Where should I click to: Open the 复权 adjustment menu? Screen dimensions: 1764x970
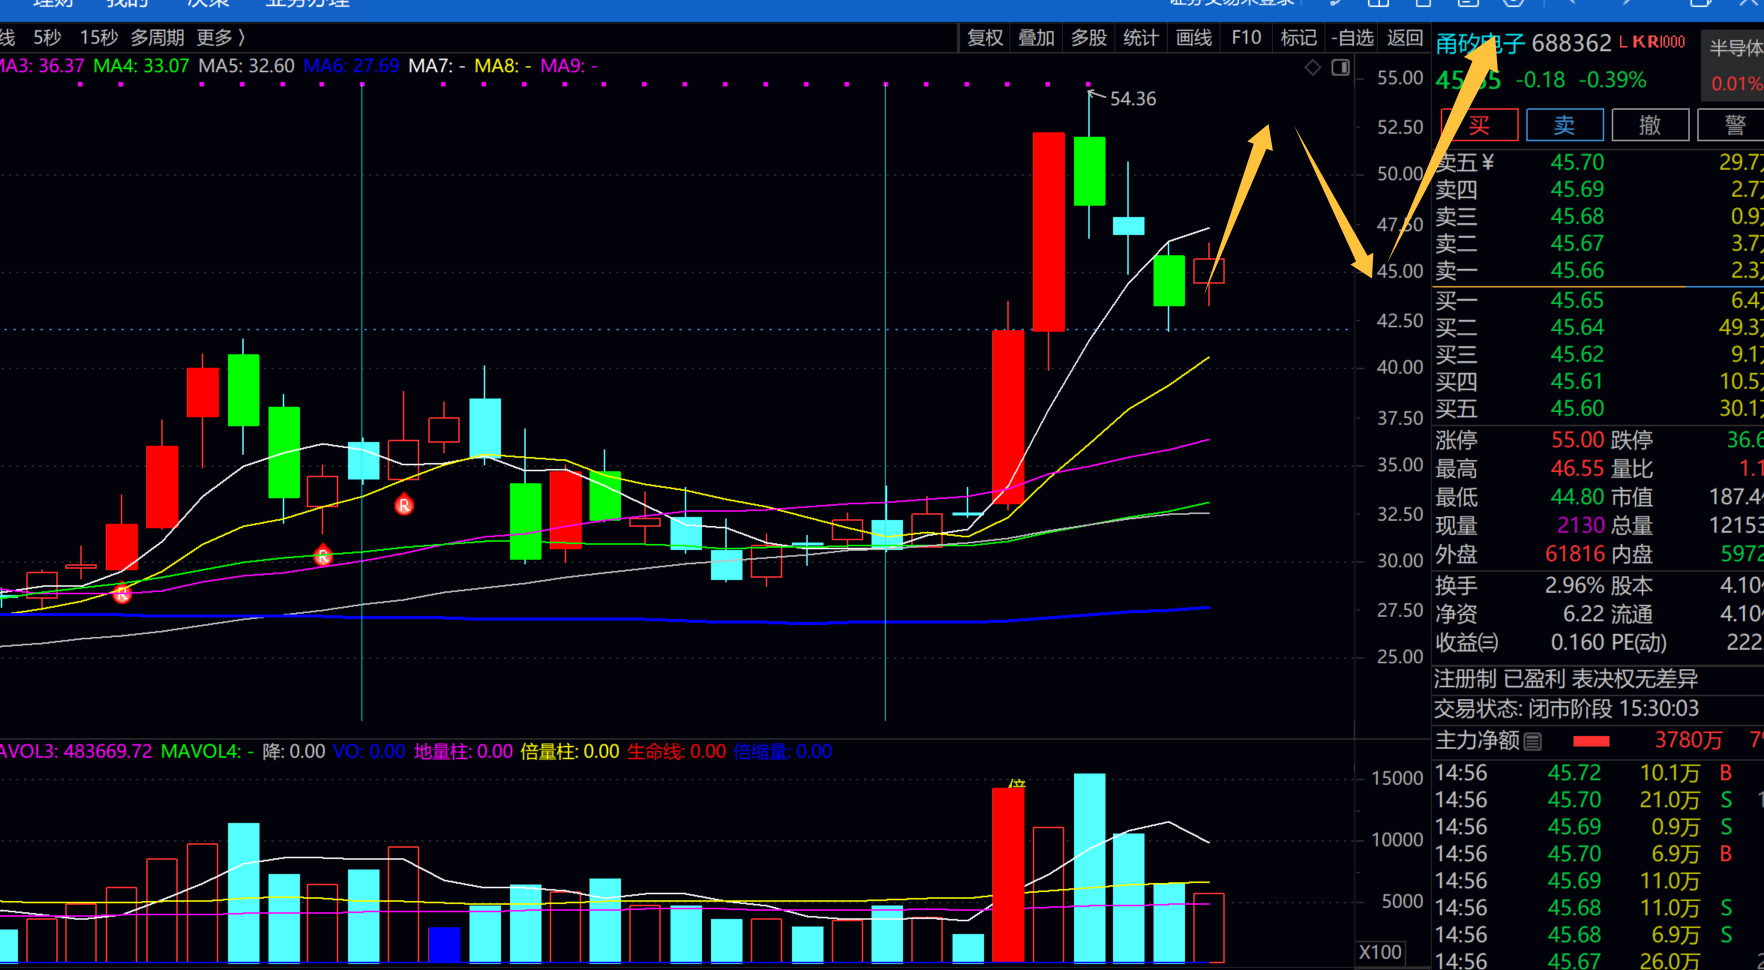pos(985,38)
